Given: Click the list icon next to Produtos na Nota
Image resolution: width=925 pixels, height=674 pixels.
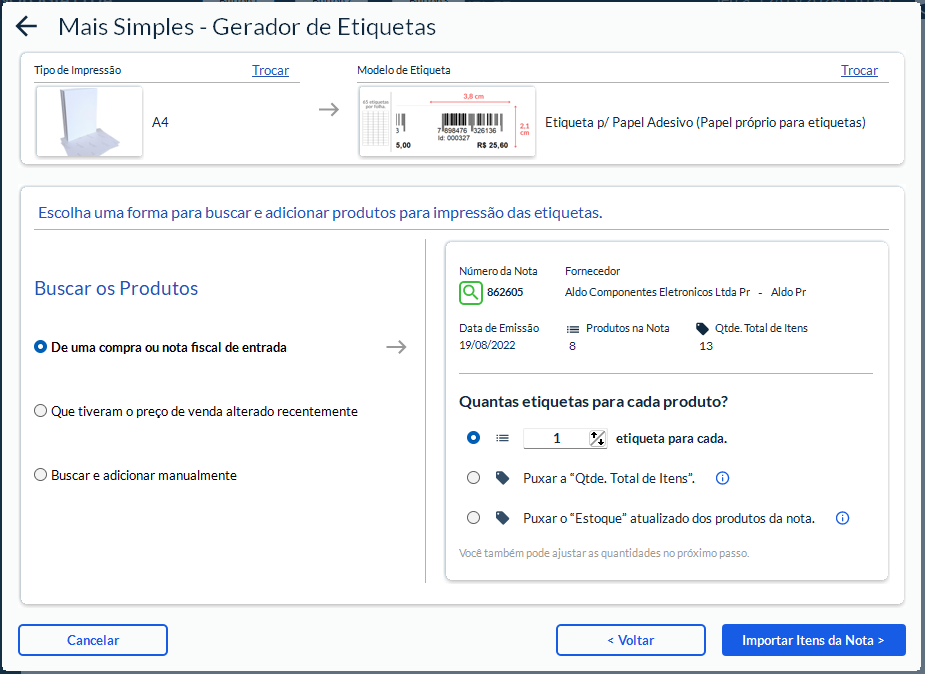Looking at the screenshot, I should click(573, 329).
